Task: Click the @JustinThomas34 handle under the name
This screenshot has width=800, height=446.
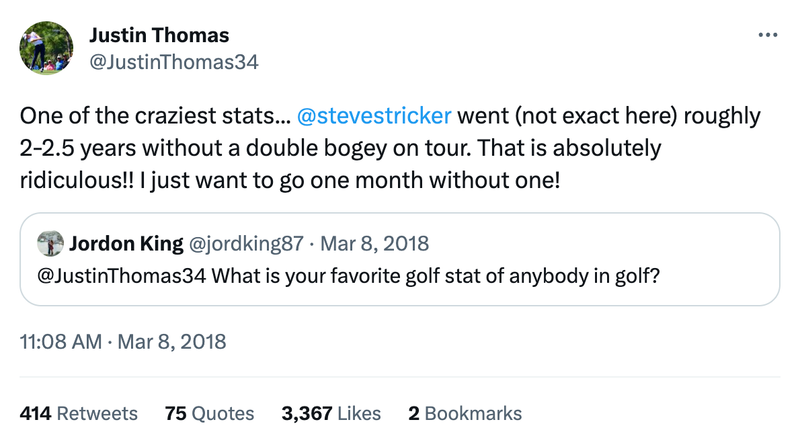Action: pos(174,61)
